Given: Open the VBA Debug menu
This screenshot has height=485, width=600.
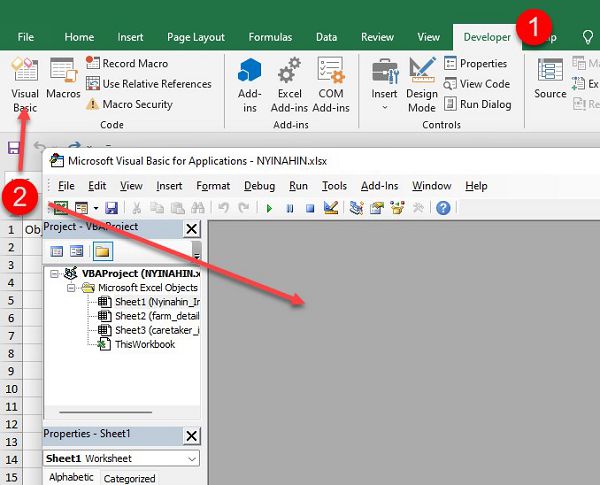Looking at the screenshot, I should click(x=259, y=186).
